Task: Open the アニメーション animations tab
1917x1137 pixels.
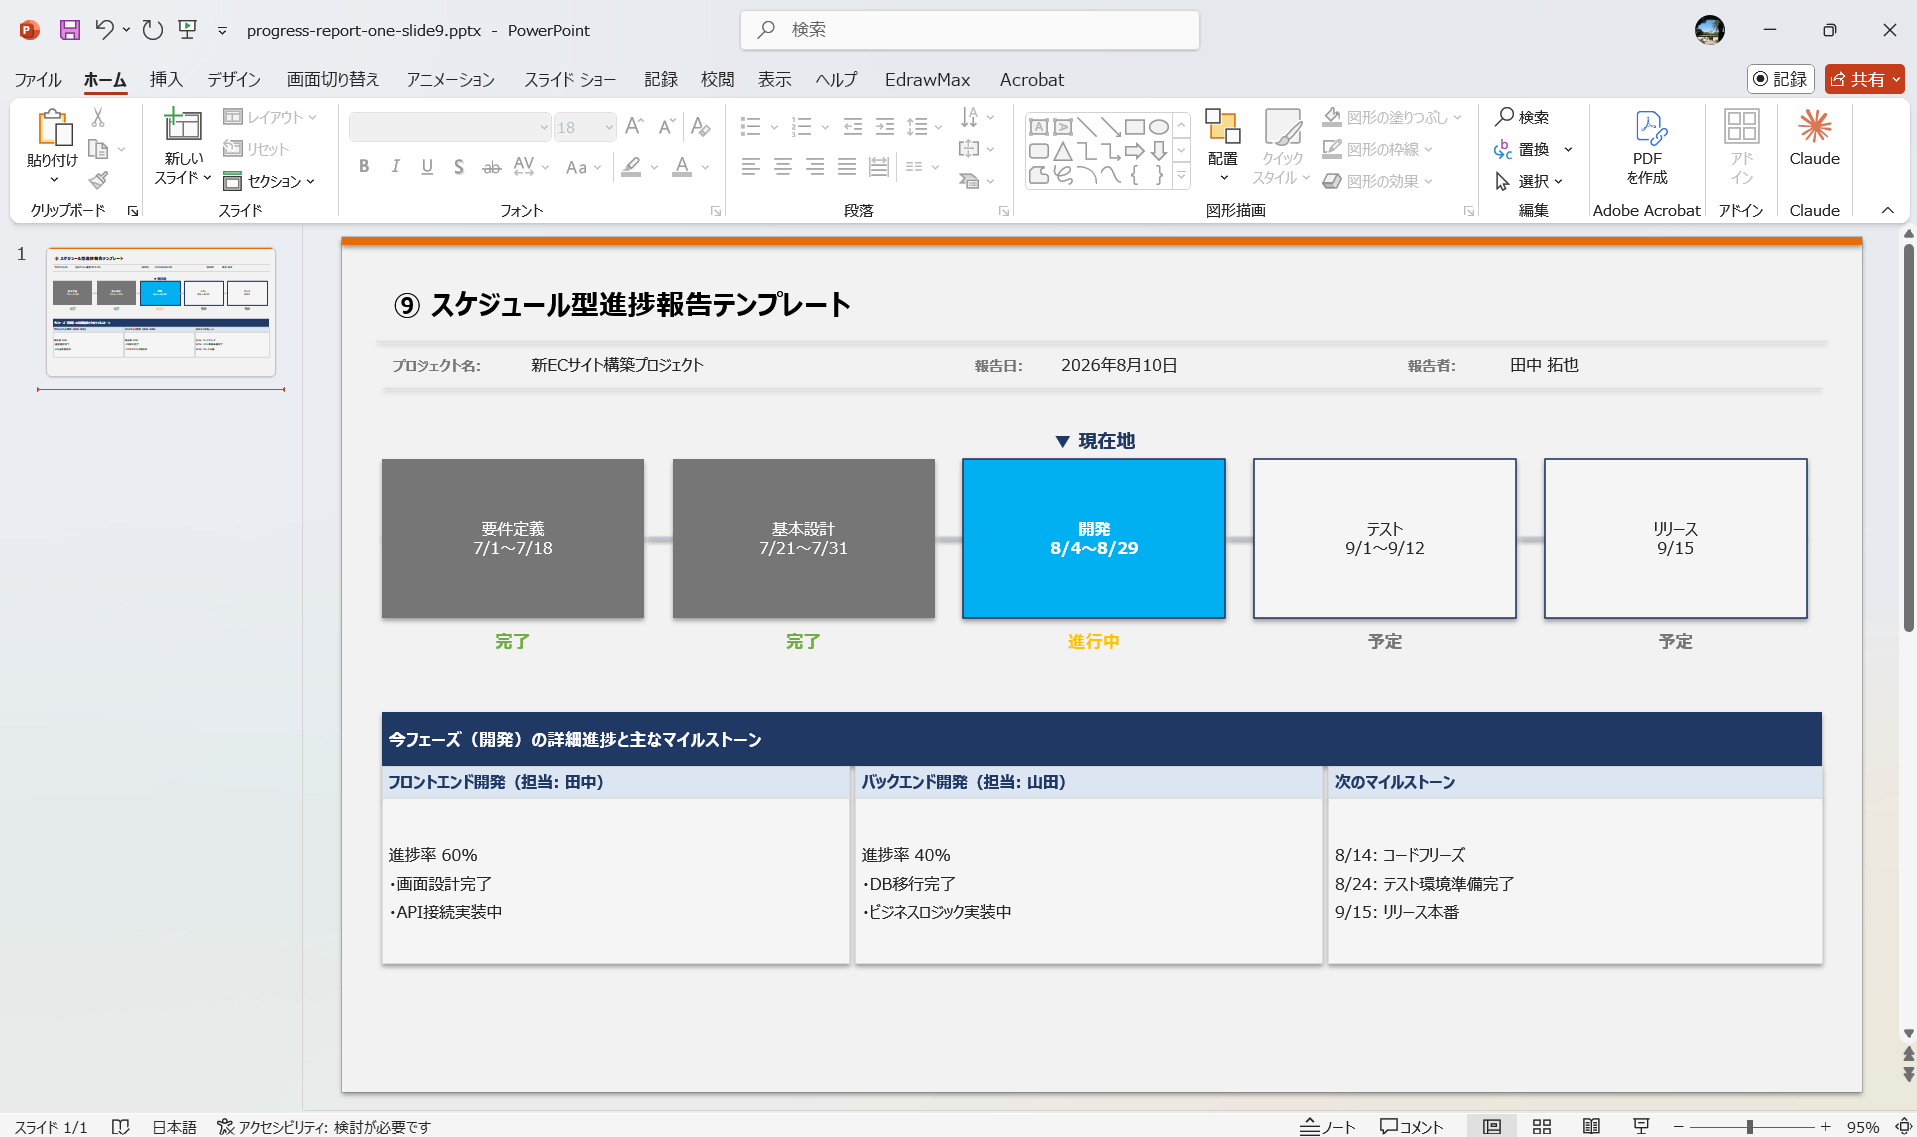Action: pos(450,79)
